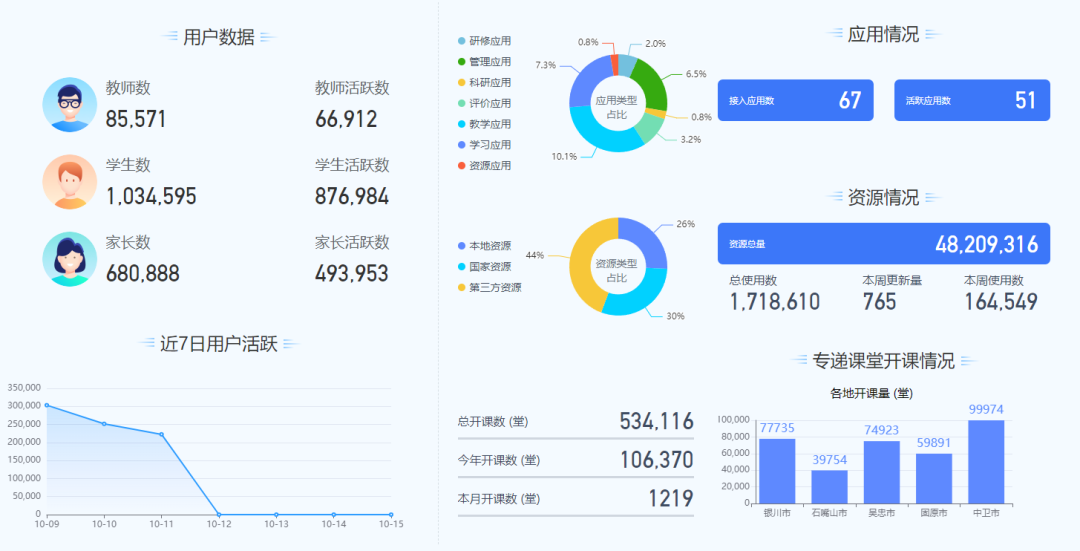1080x551 pixels.
Task: Toggle 本地资源 legend item
Action: tap(484, 246)
